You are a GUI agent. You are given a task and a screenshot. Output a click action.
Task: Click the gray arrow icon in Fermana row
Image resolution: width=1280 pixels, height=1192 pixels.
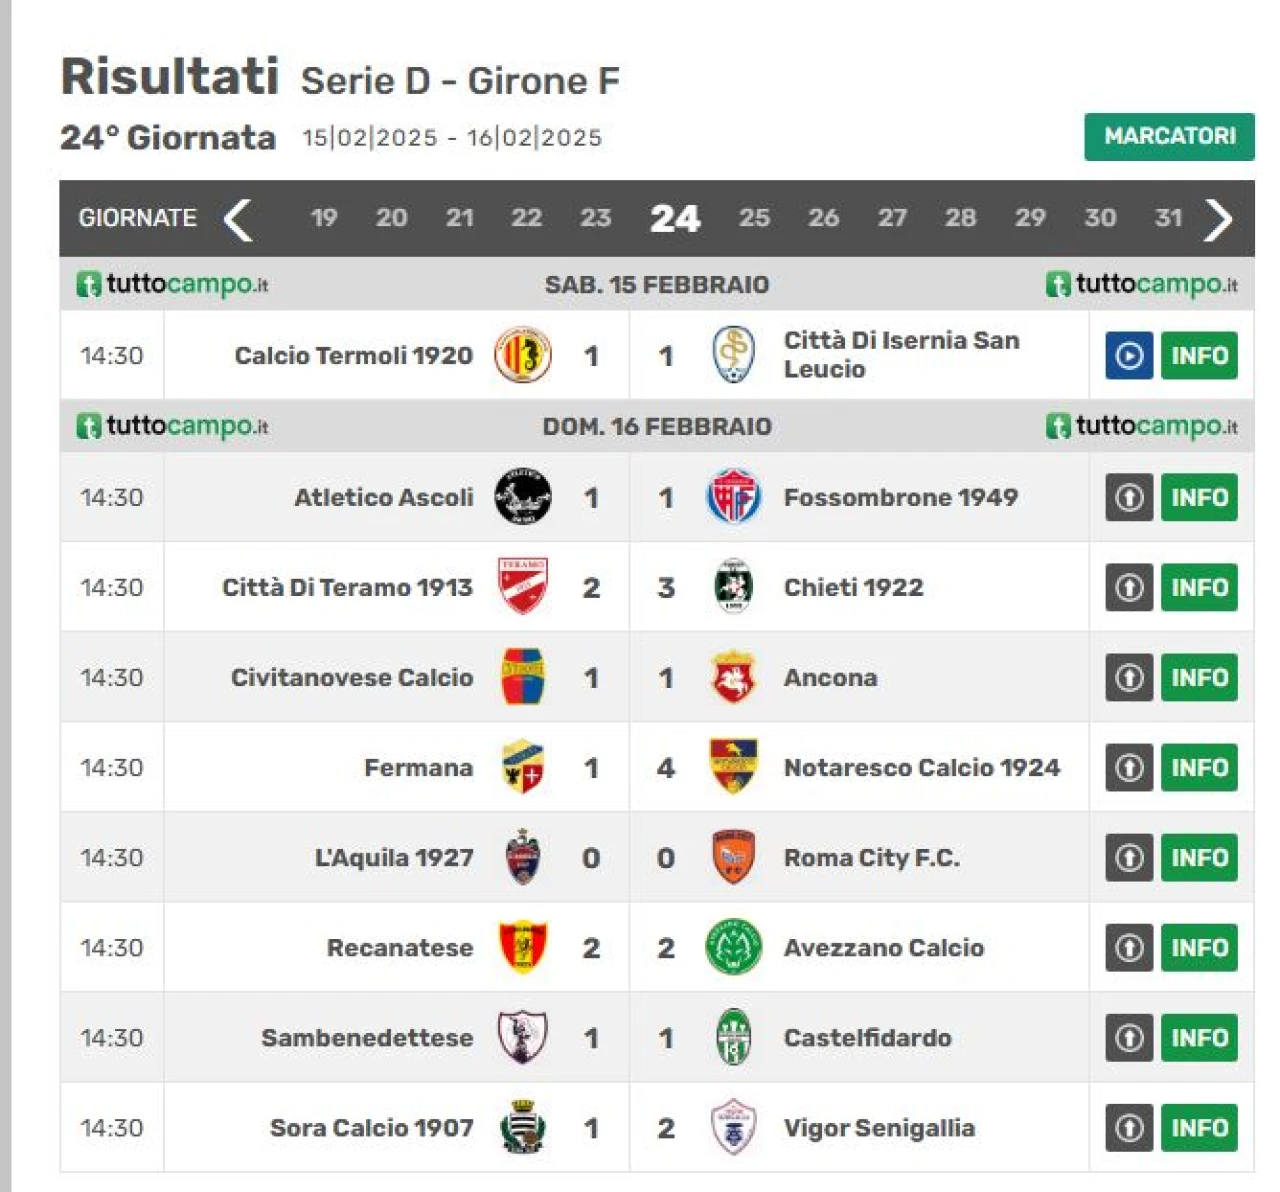click(1129, 768)
